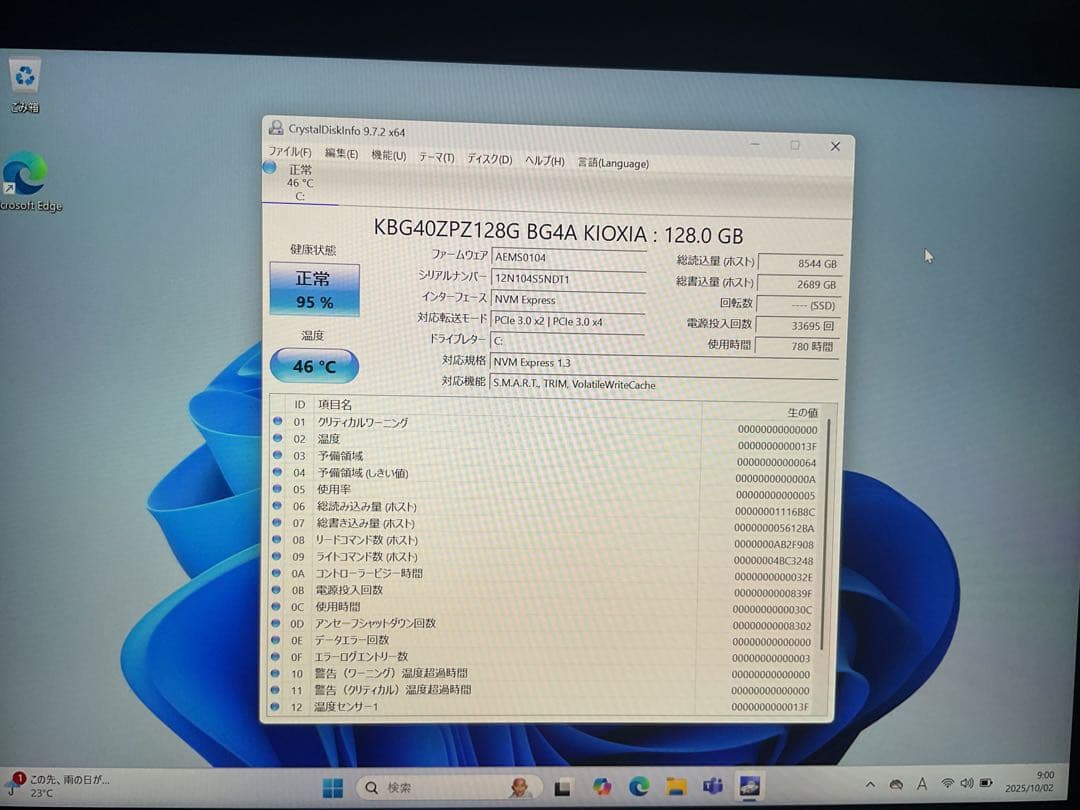Screen dimensions: 1080x810
Task: Open the 機能(U) menu
Action: [388, 156]
